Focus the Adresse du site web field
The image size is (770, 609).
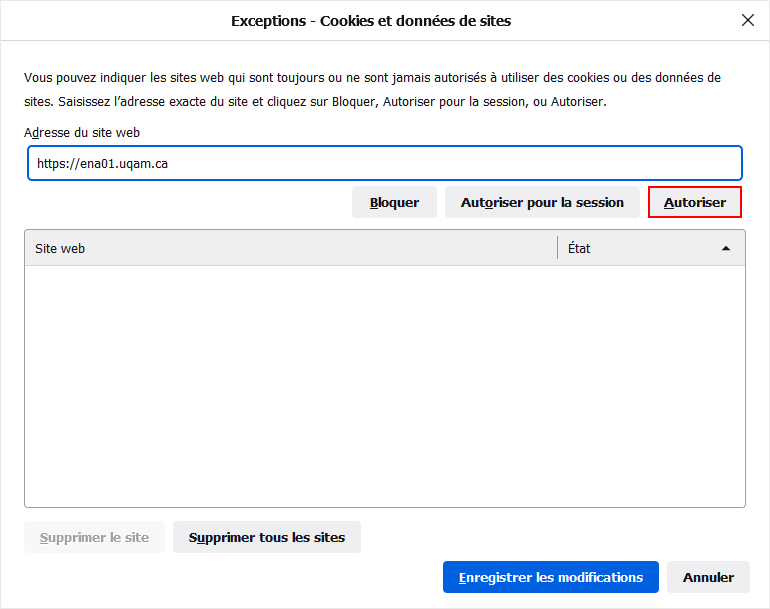(x=384, y=163)
